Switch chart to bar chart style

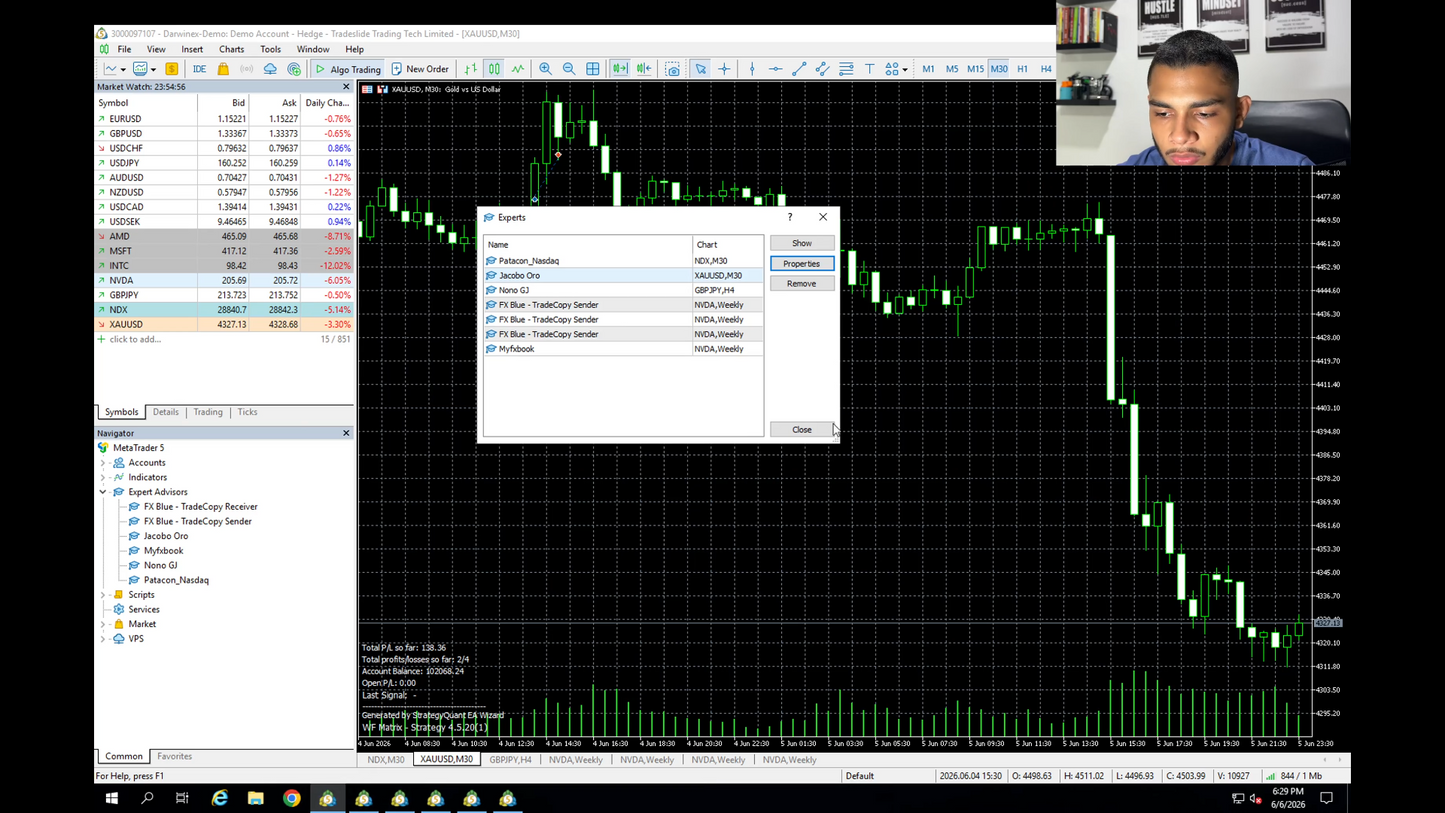pos(470,69)
